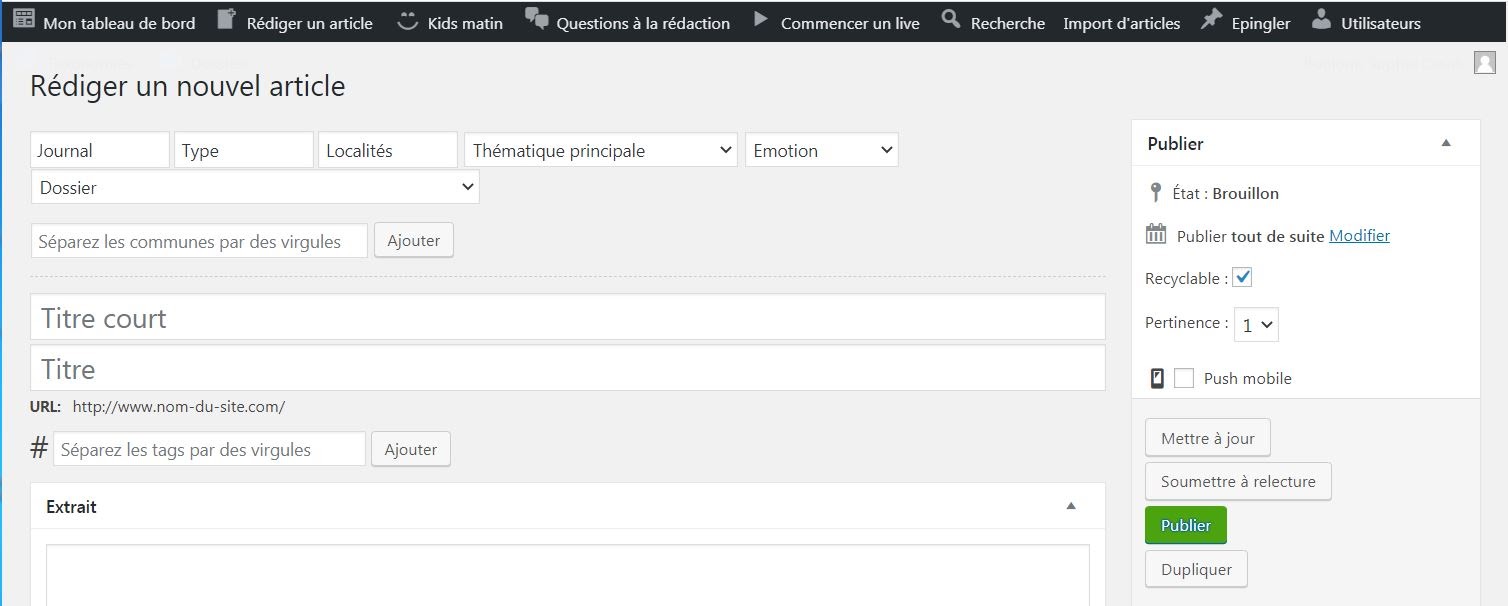Expand the Dossier select list
Viewport: 1508px width, 606px height.
pyautogui.click(x=255, y=187)
